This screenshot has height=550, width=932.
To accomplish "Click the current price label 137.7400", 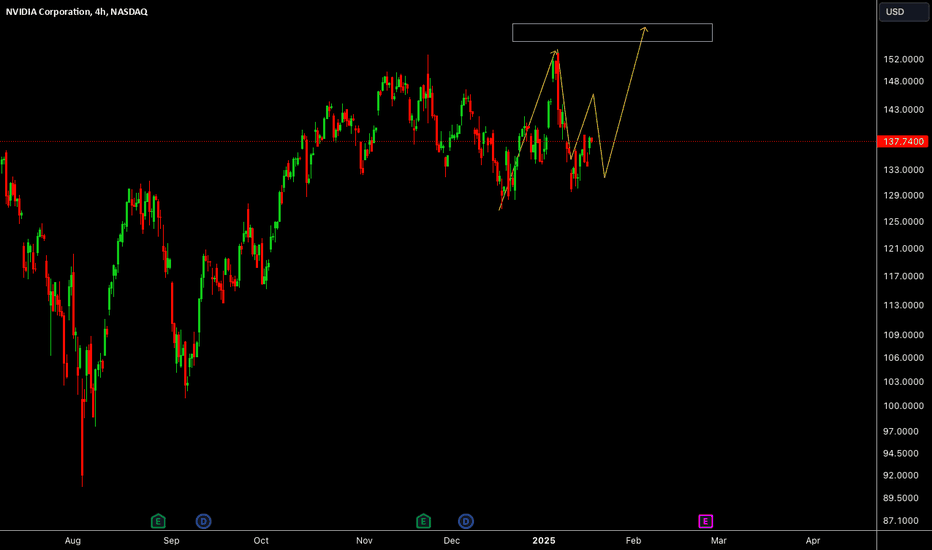I will [903, 142].
